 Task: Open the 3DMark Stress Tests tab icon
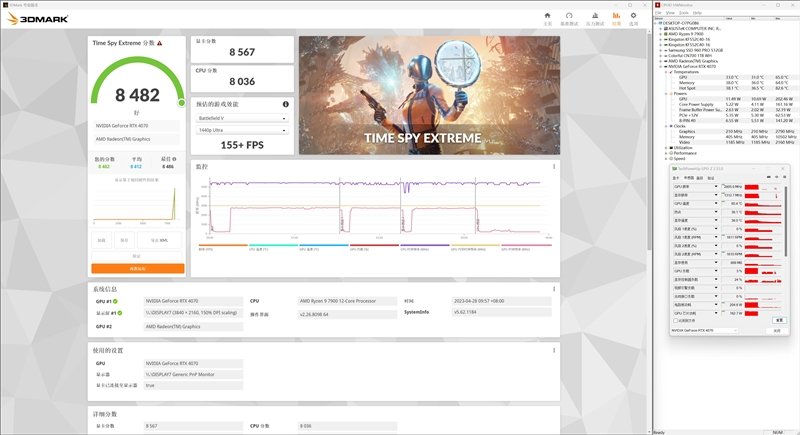coord(595,15)
